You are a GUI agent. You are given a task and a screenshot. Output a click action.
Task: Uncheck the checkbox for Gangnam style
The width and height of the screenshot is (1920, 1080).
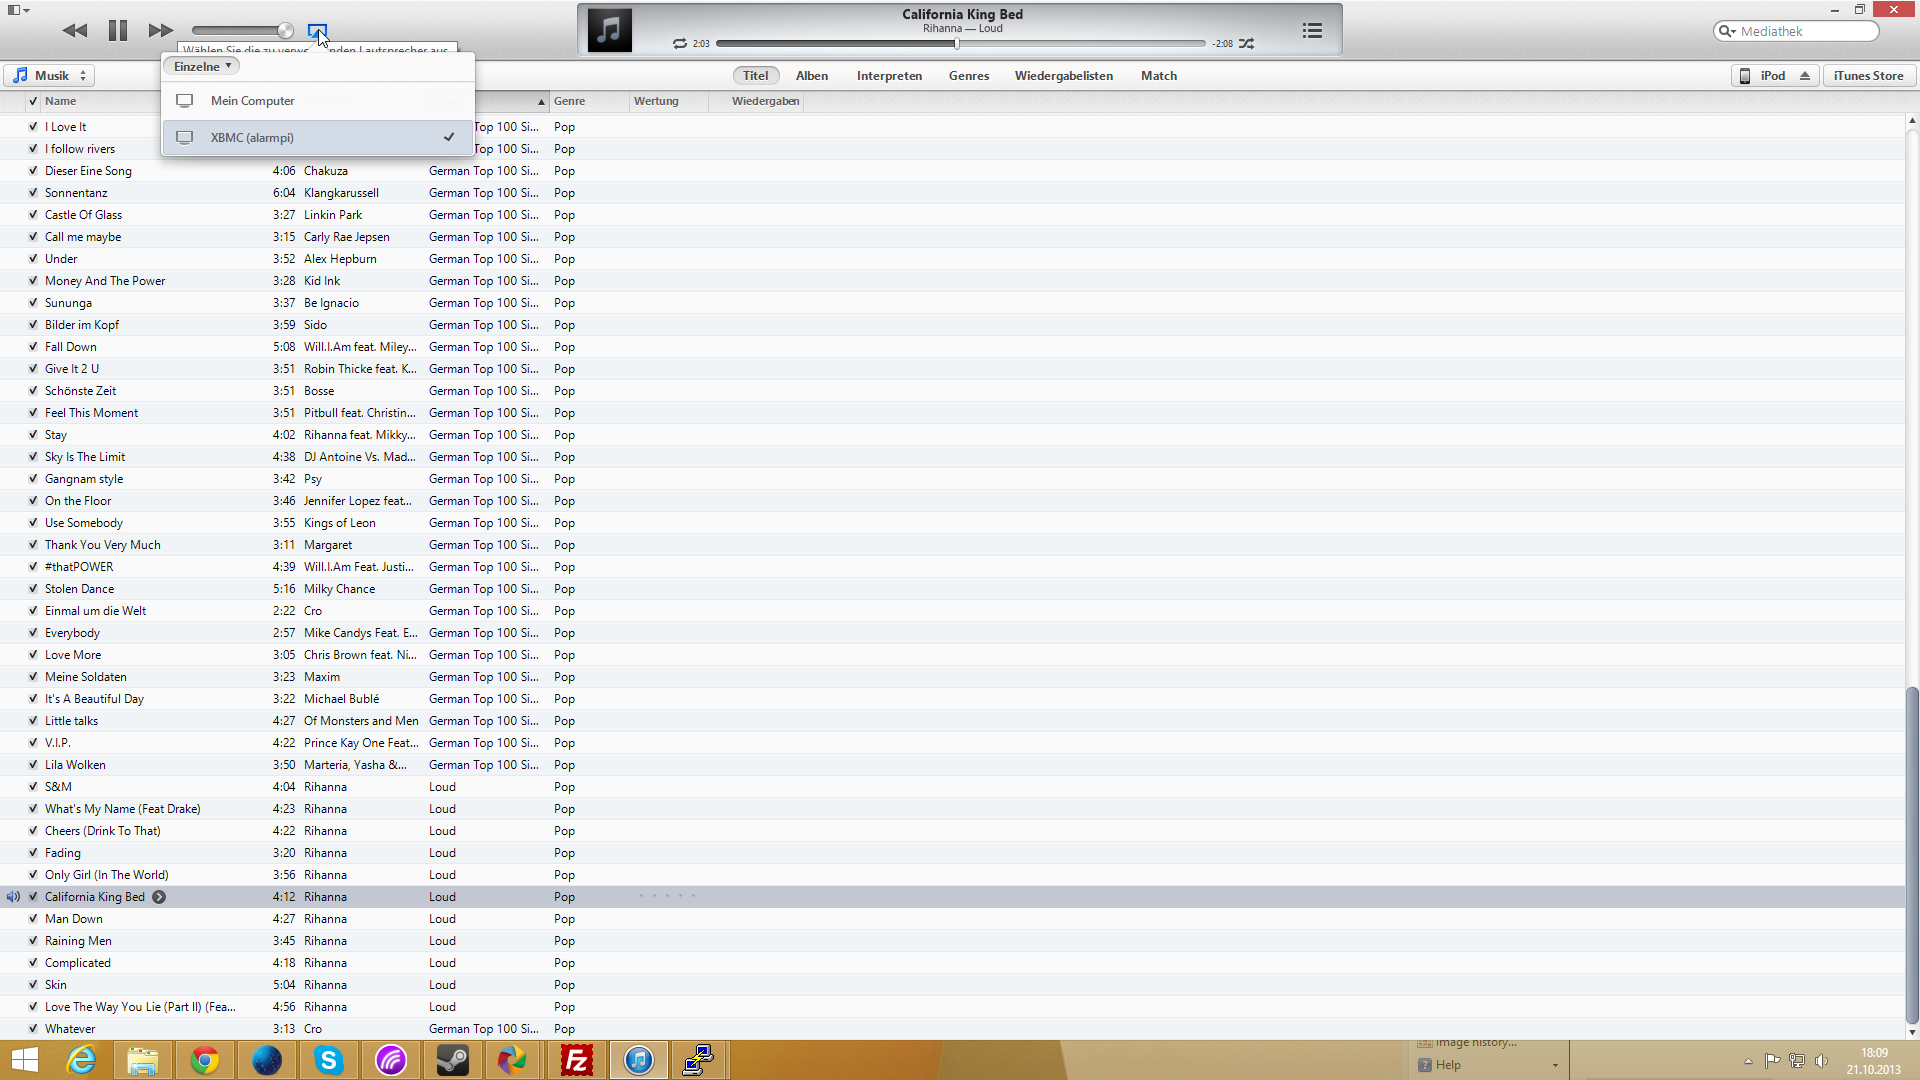33,479
